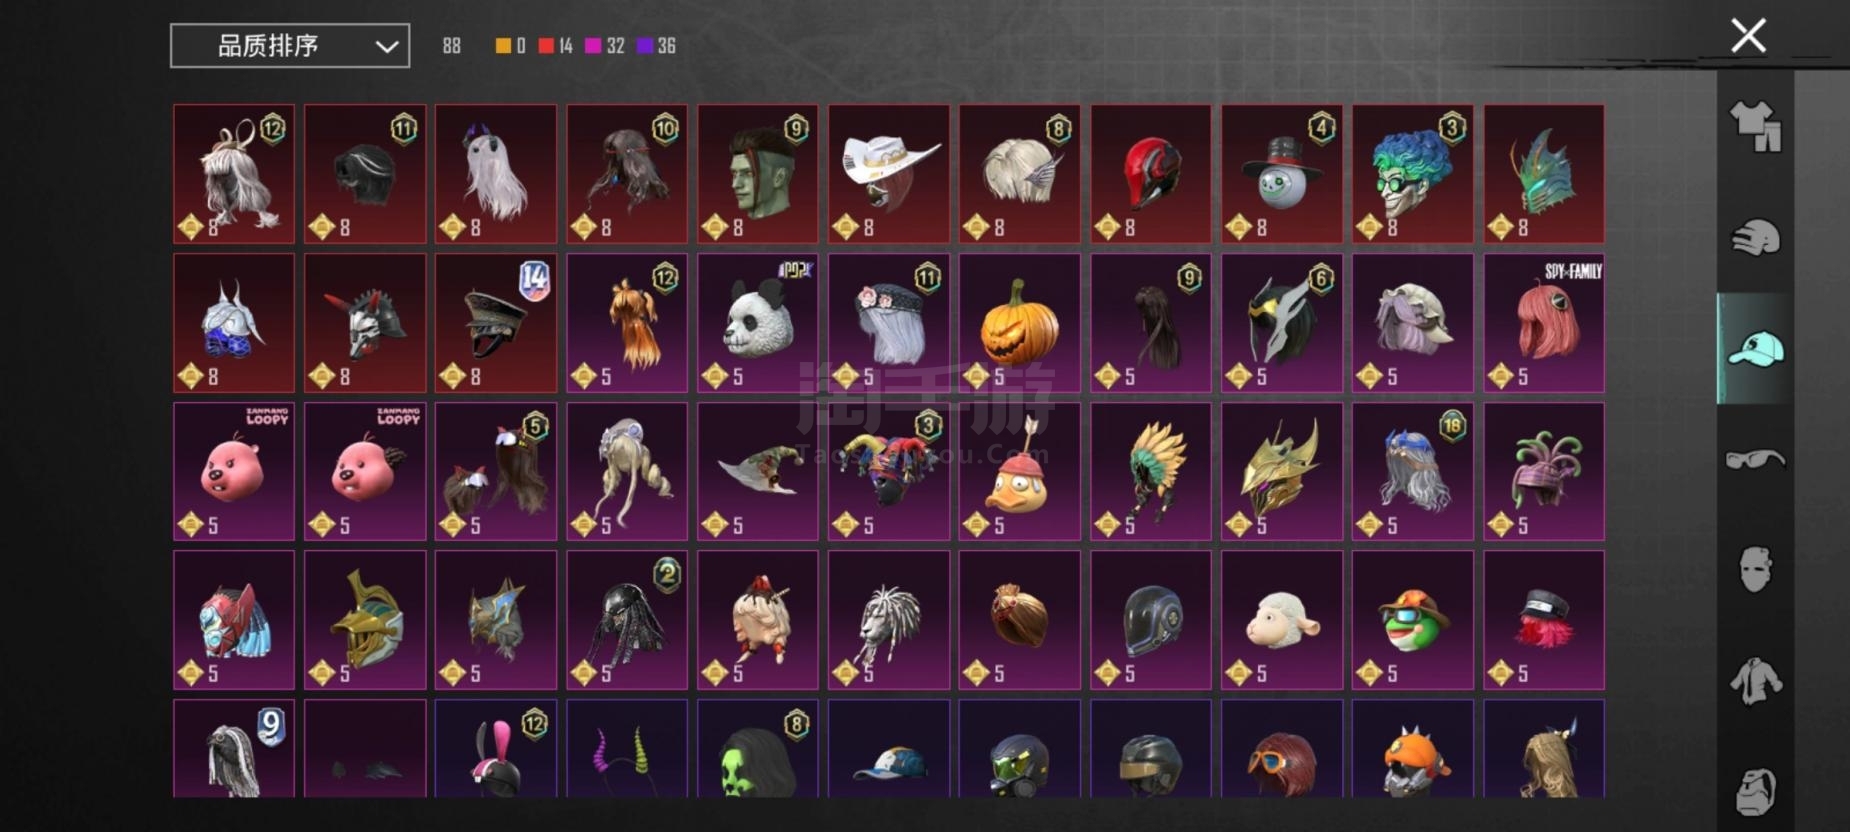
Task: Open the backpack category icon
Action: 1755,792
